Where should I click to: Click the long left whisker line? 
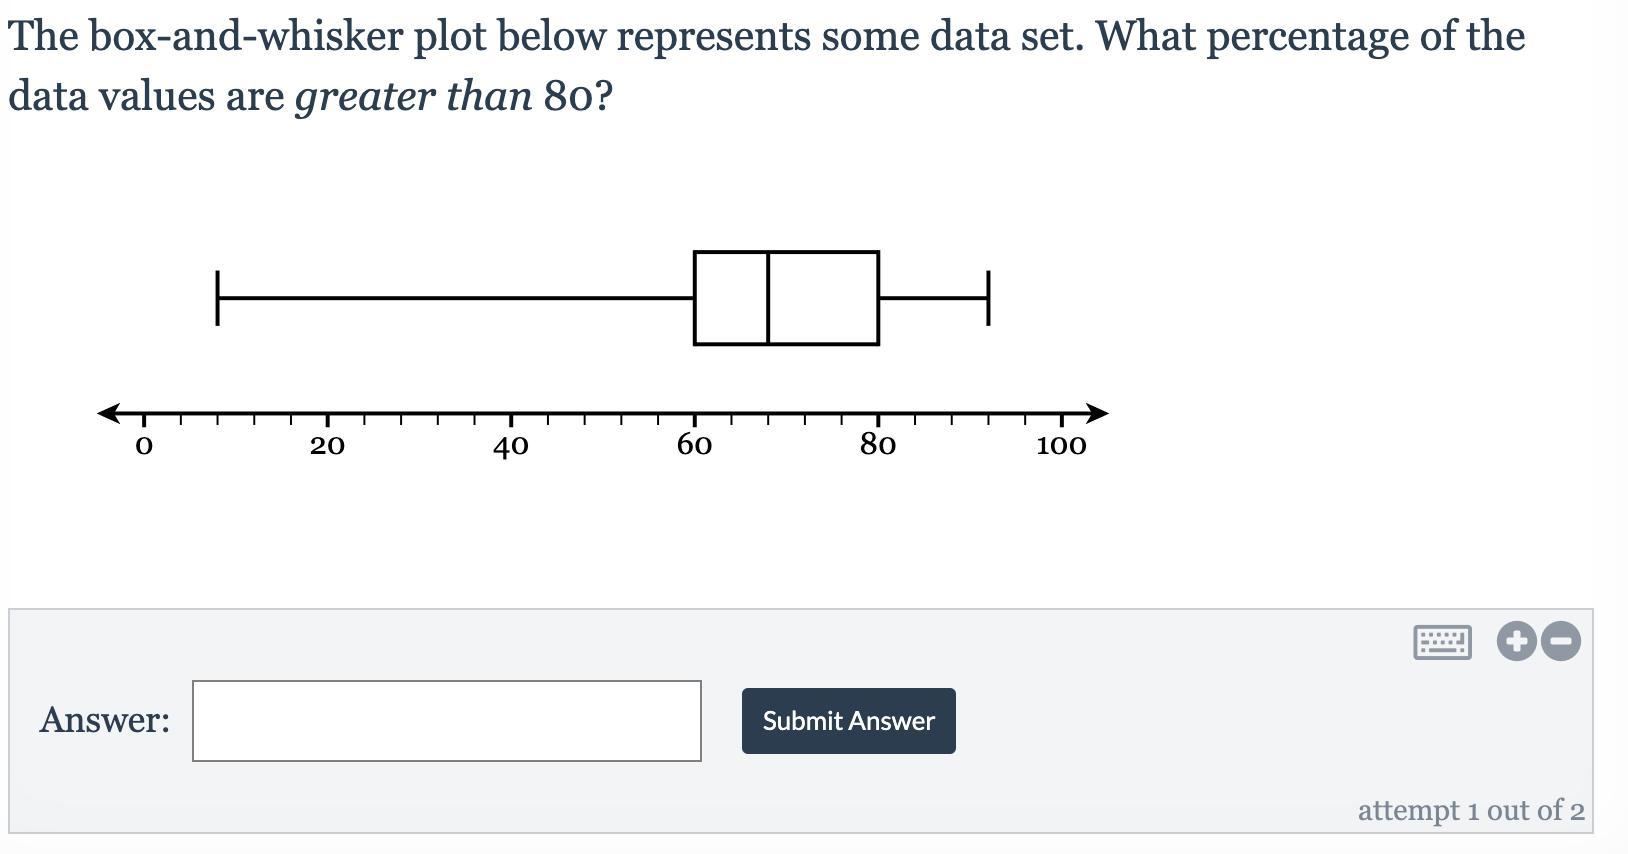coord(455,298)
